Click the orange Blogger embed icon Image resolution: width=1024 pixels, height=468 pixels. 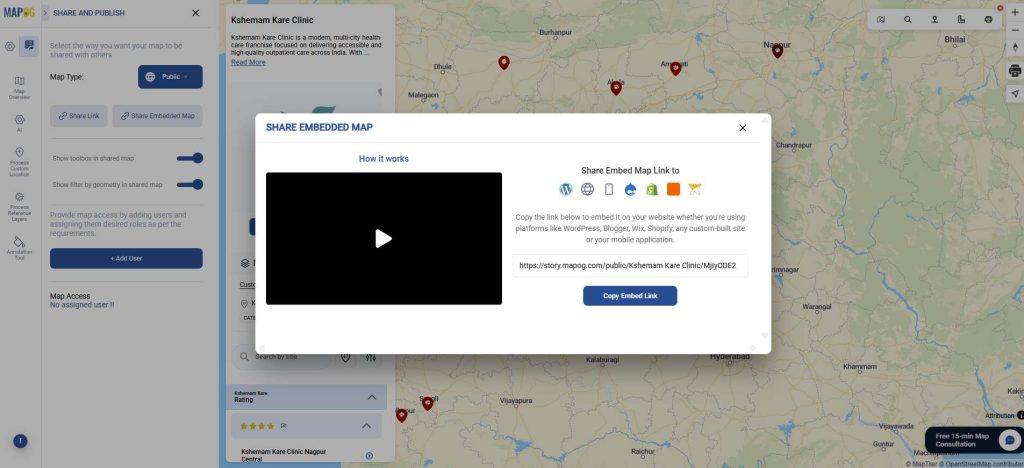tap(673, 189)
